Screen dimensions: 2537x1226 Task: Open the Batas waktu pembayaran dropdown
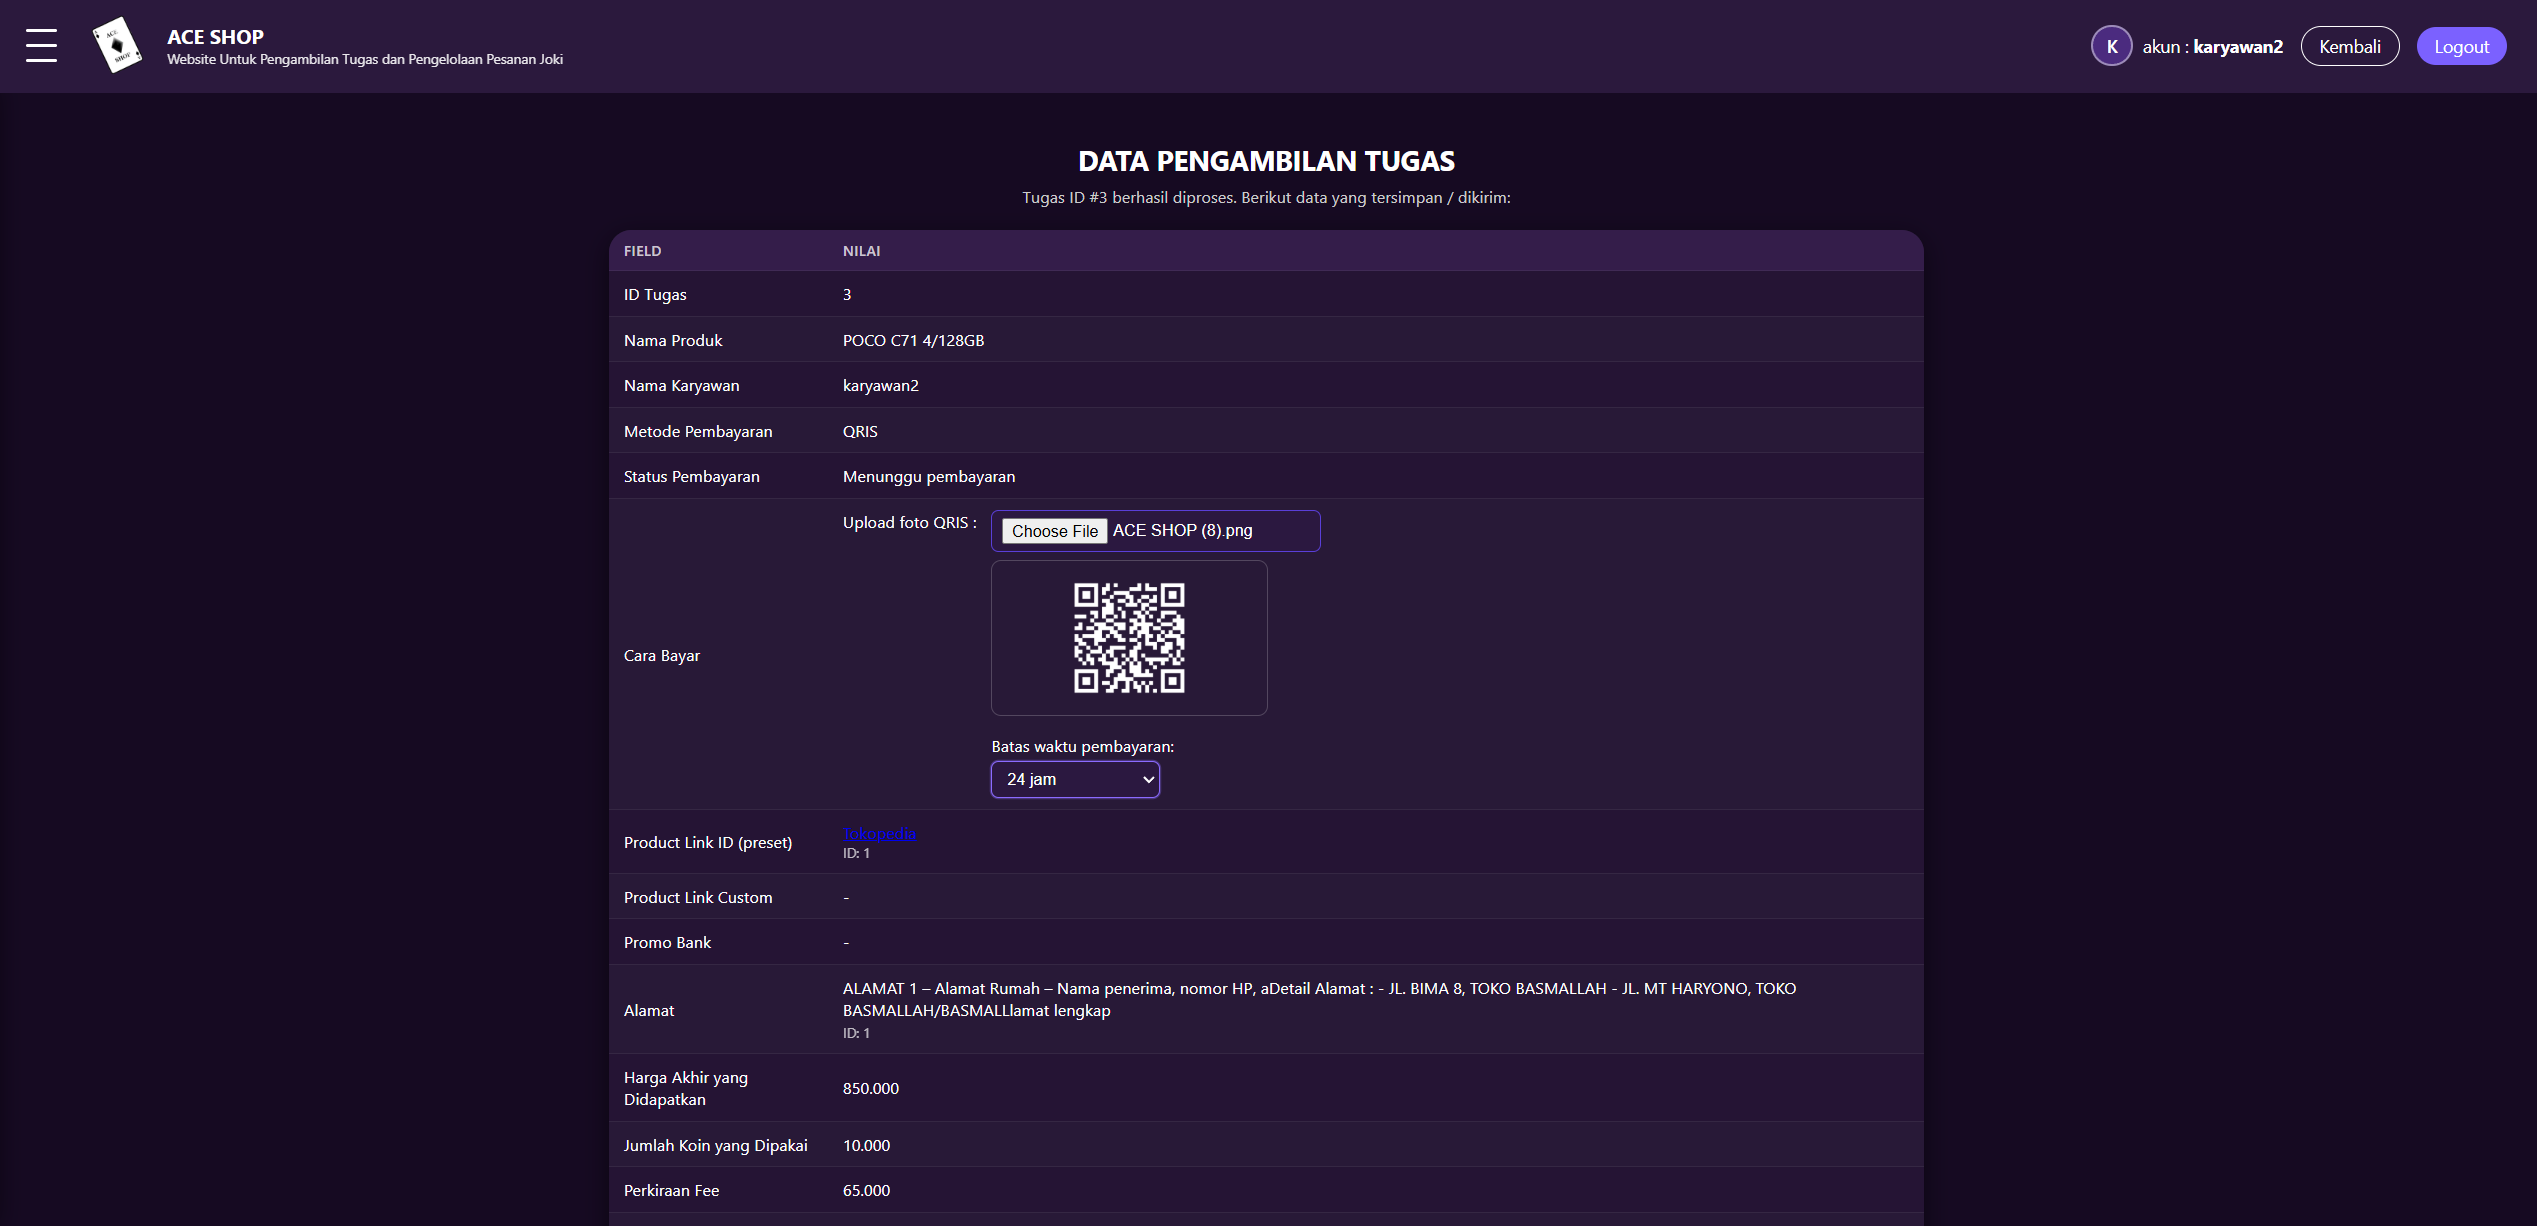(x=1075, y=779)
